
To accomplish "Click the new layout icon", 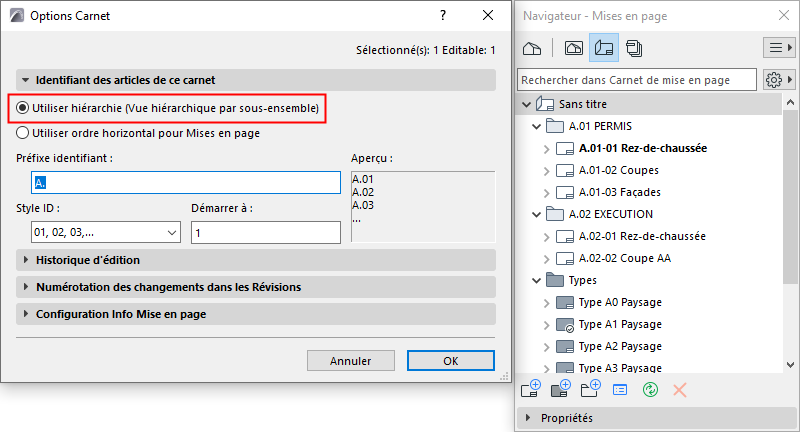I will tap(530, 388).
